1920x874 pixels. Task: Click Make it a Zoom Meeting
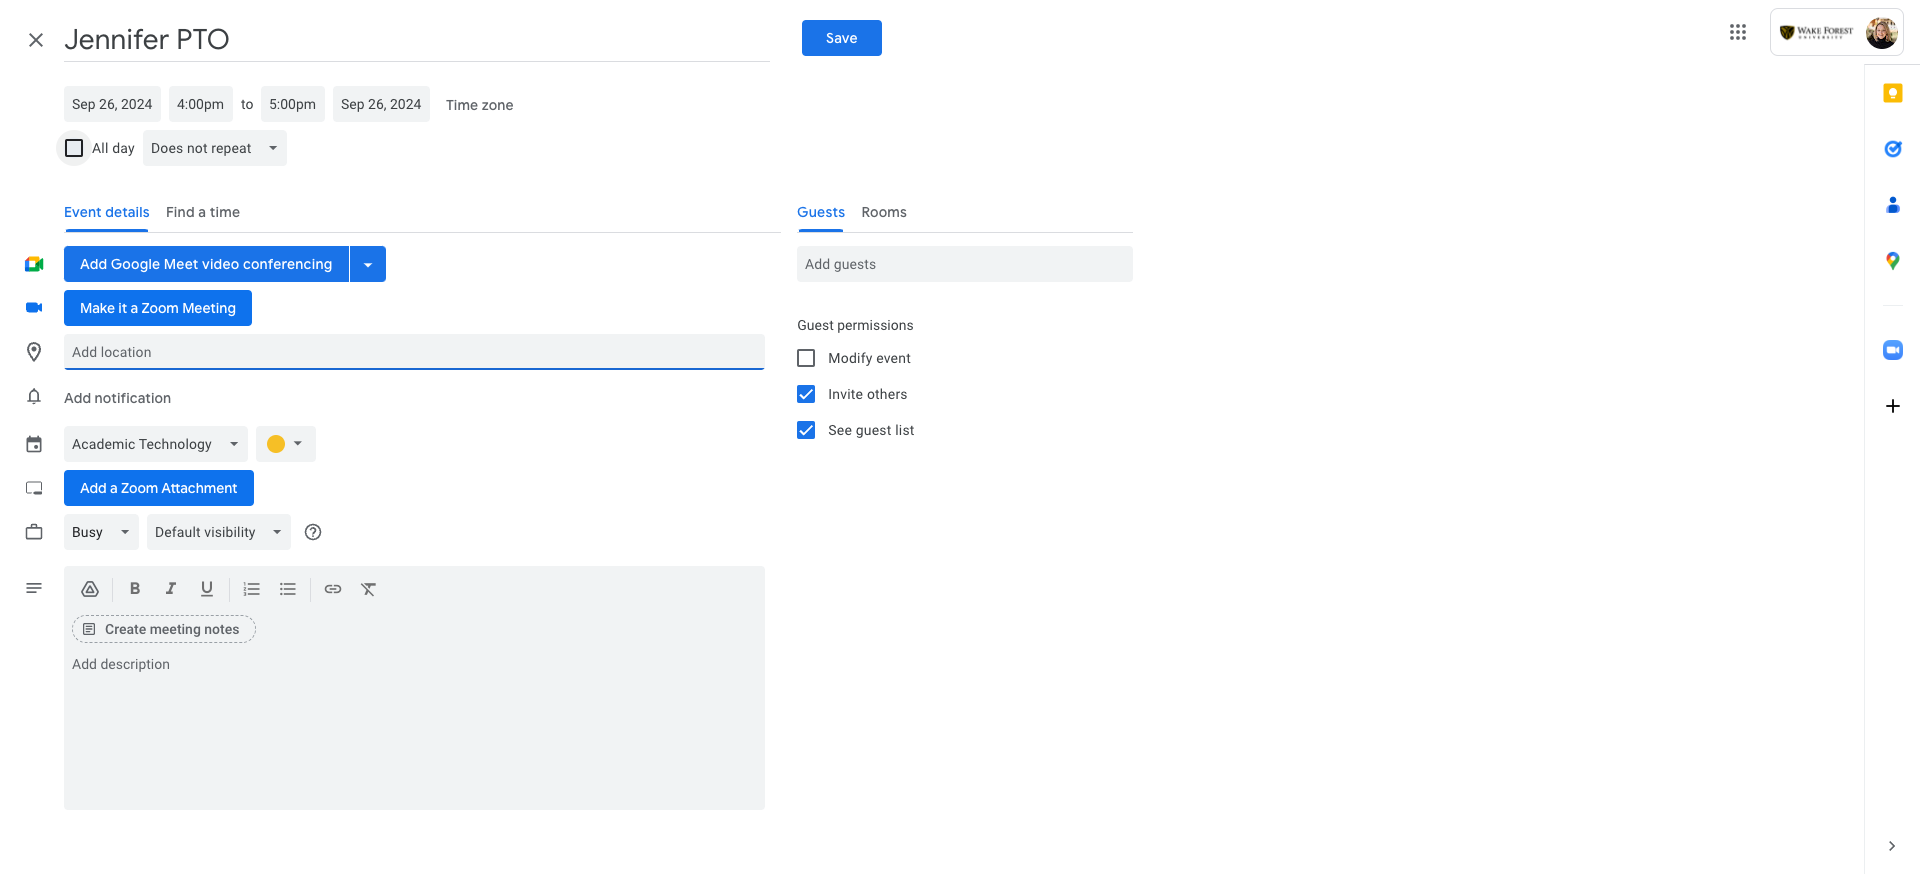[x=158, y=308]
